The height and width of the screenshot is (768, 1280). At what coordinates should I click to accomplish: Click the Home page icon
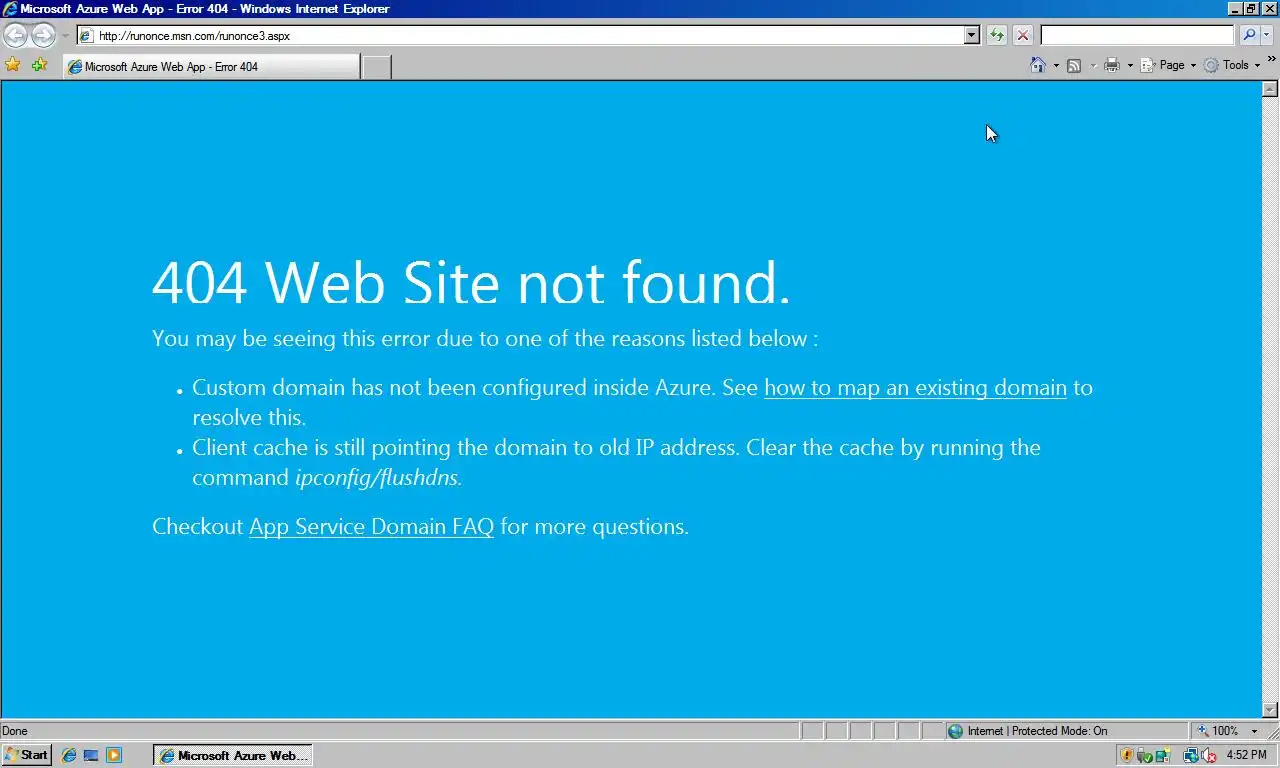coord(1038,65)
